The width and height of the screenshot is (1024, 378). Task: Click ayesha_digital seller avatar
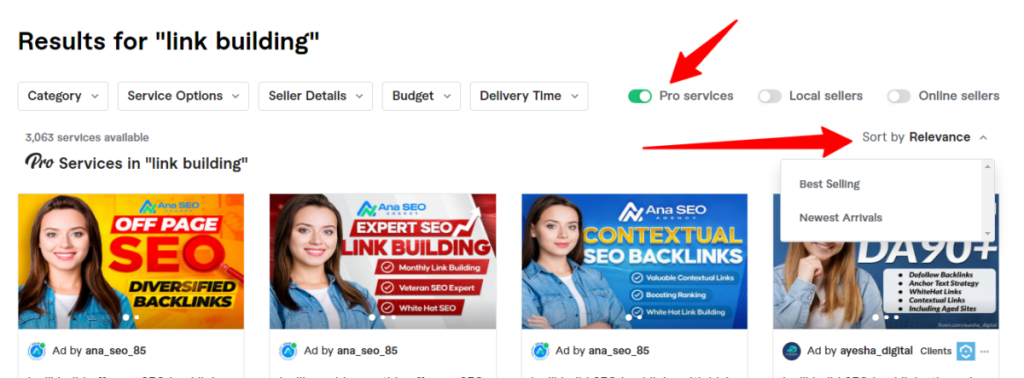click(x=792, y=351)
